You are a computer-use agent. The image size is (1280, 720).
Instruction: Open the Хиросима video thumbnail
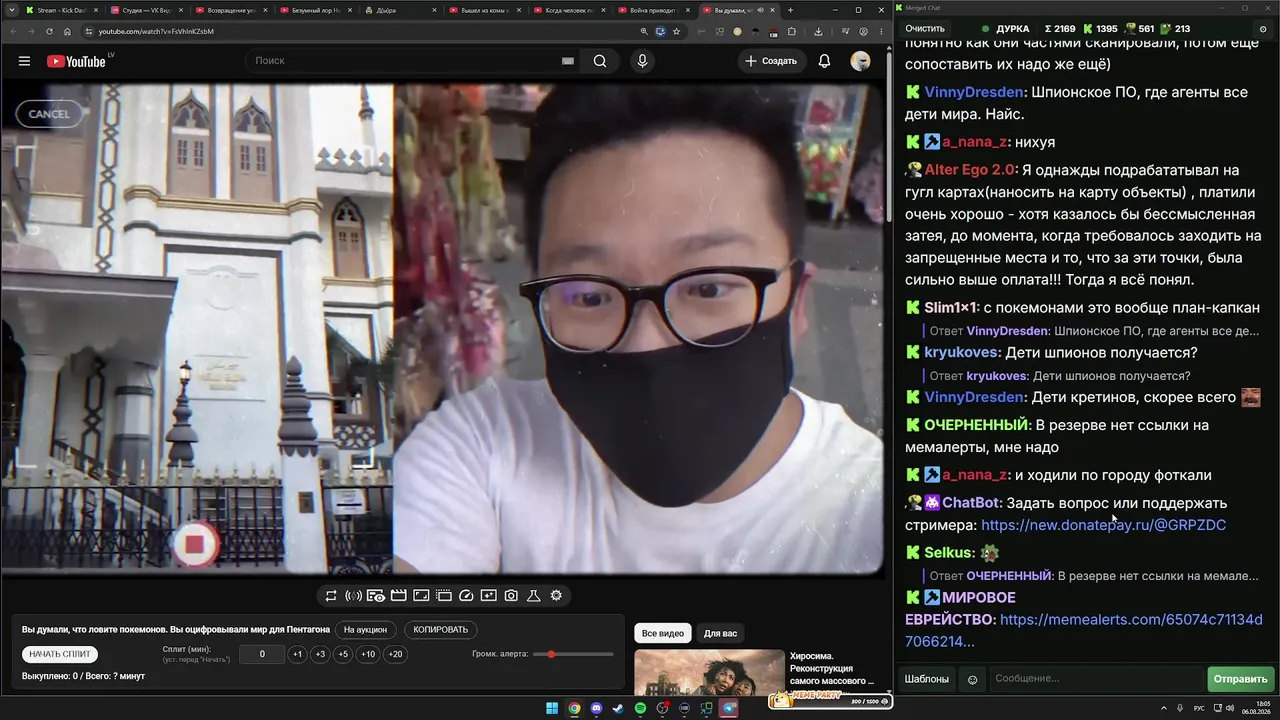[709, 673]
